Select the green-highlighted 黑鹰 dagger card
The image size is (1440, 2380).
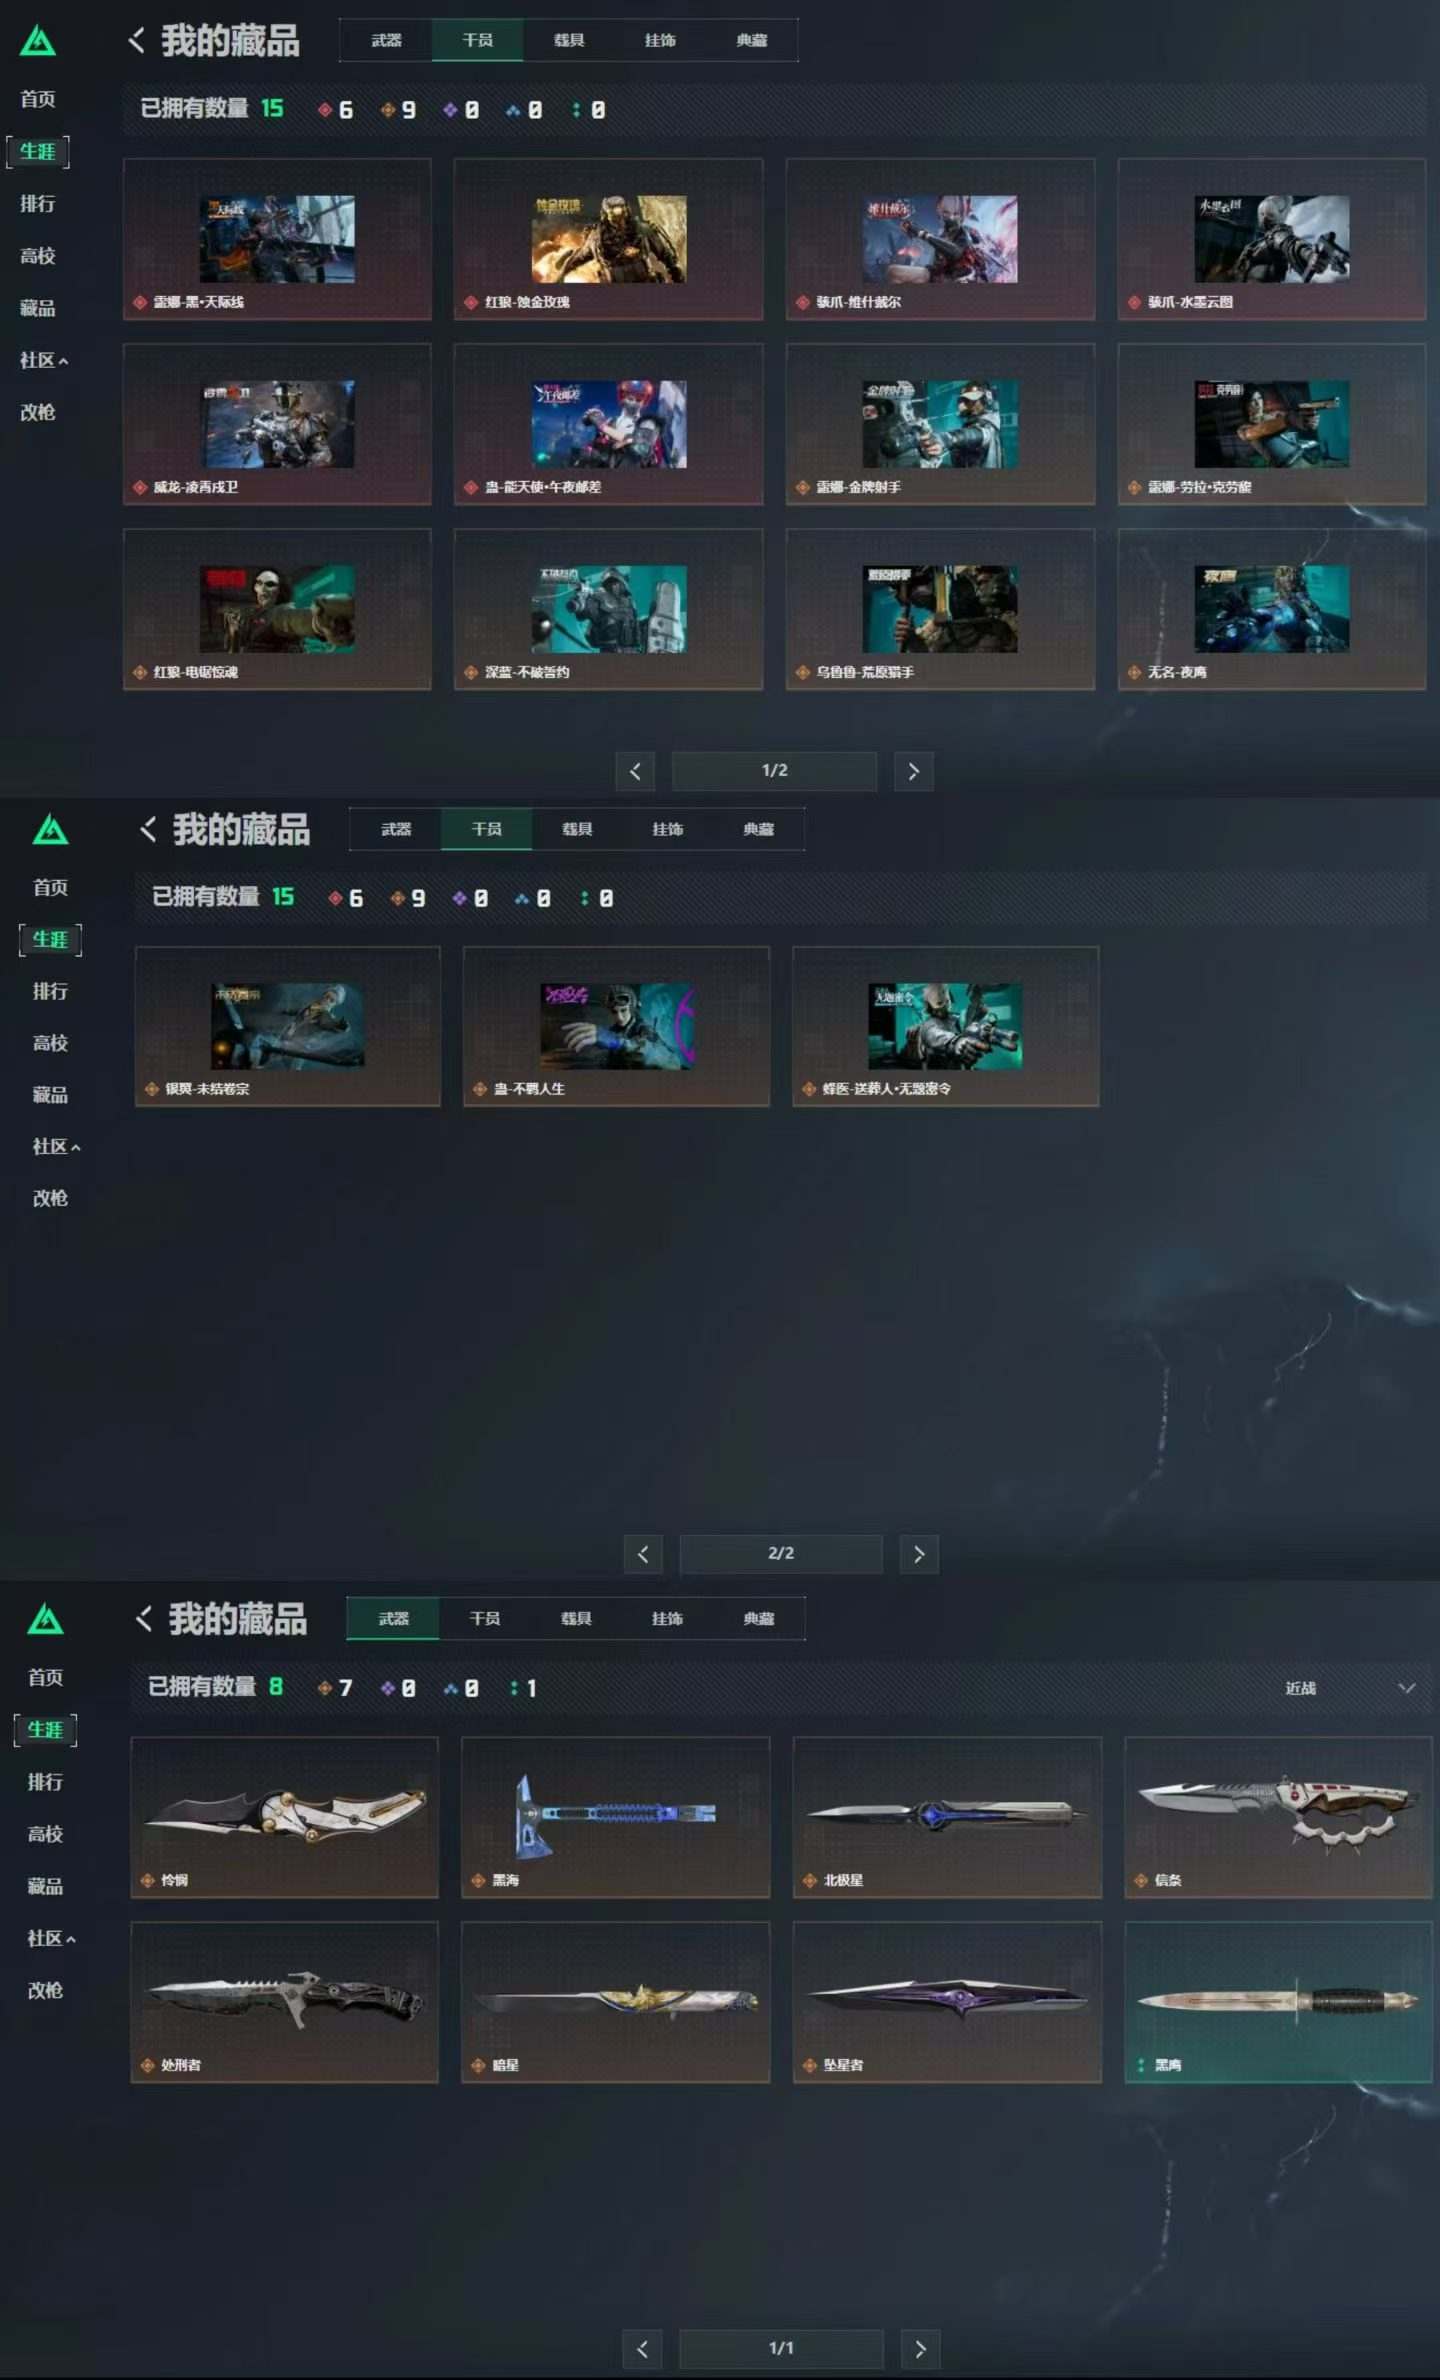1279,2002
